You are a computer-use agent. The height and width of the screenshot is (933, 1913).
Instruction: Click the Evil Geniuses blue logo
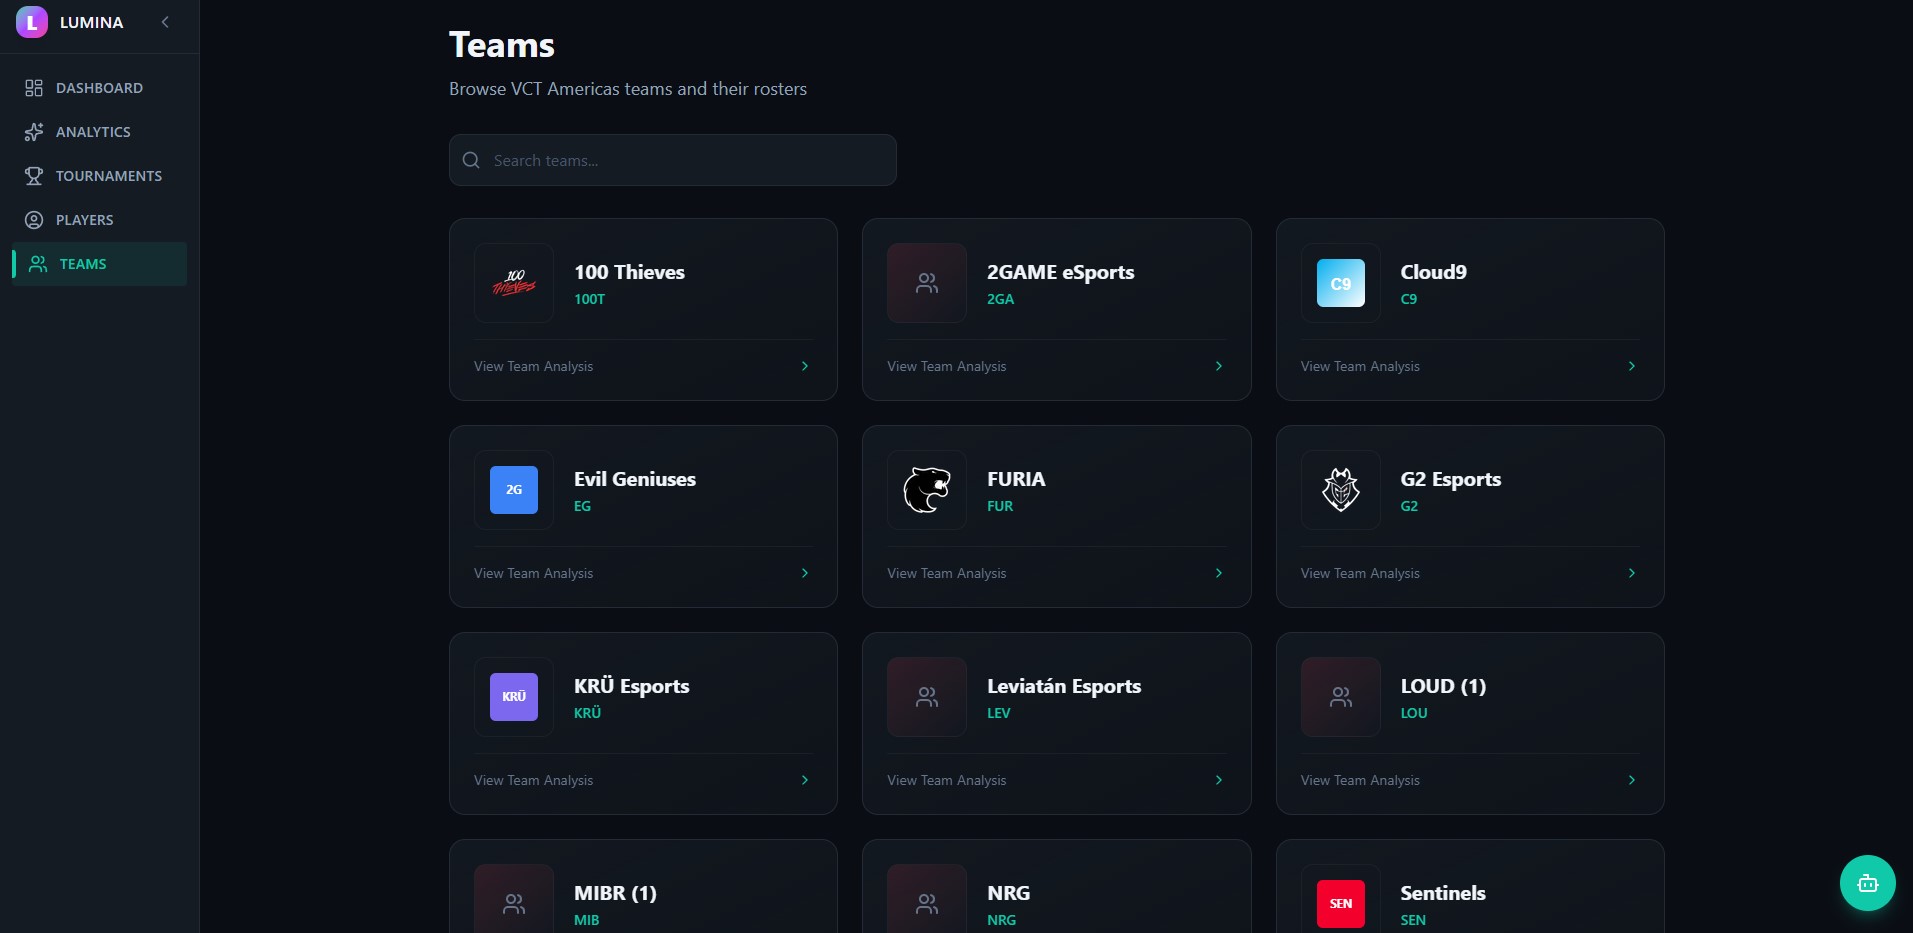514,490
